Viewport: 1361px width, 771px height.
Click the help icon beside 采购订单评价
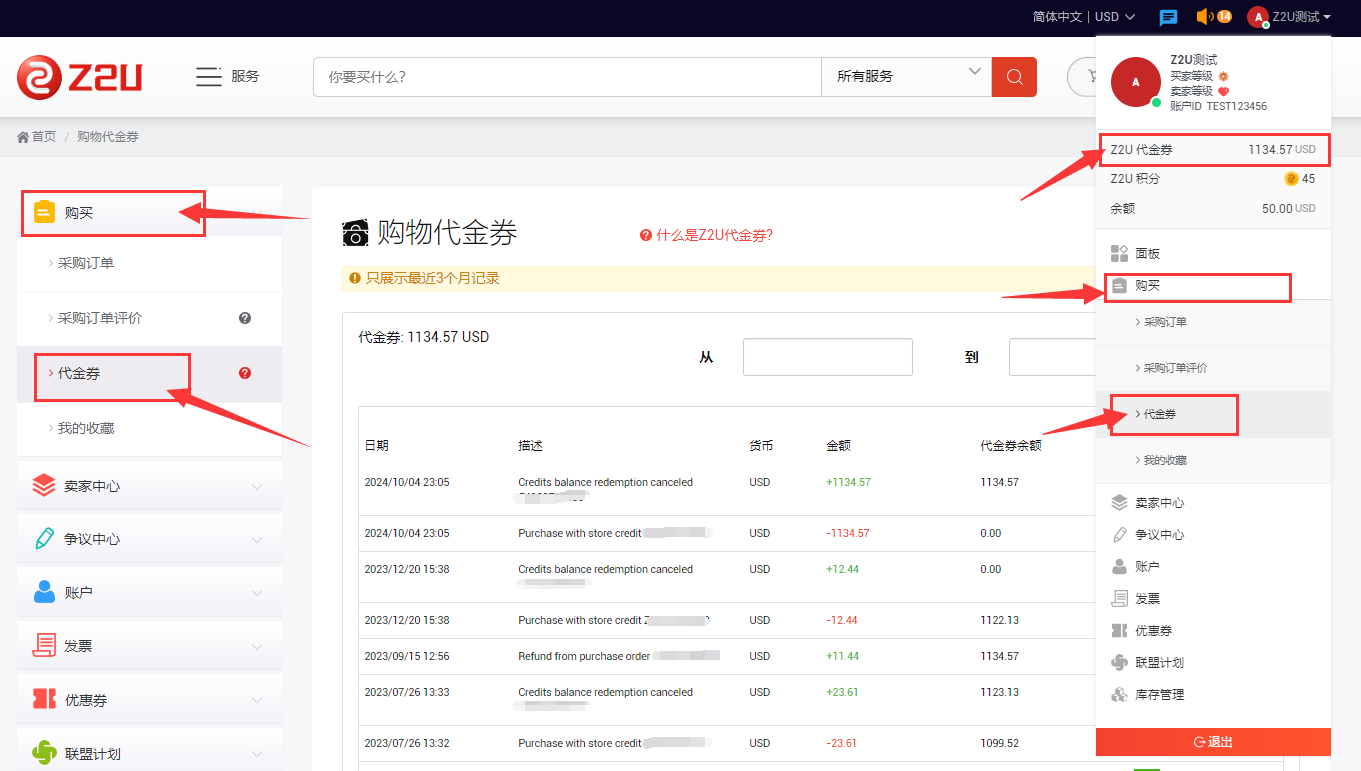[245, 318]
